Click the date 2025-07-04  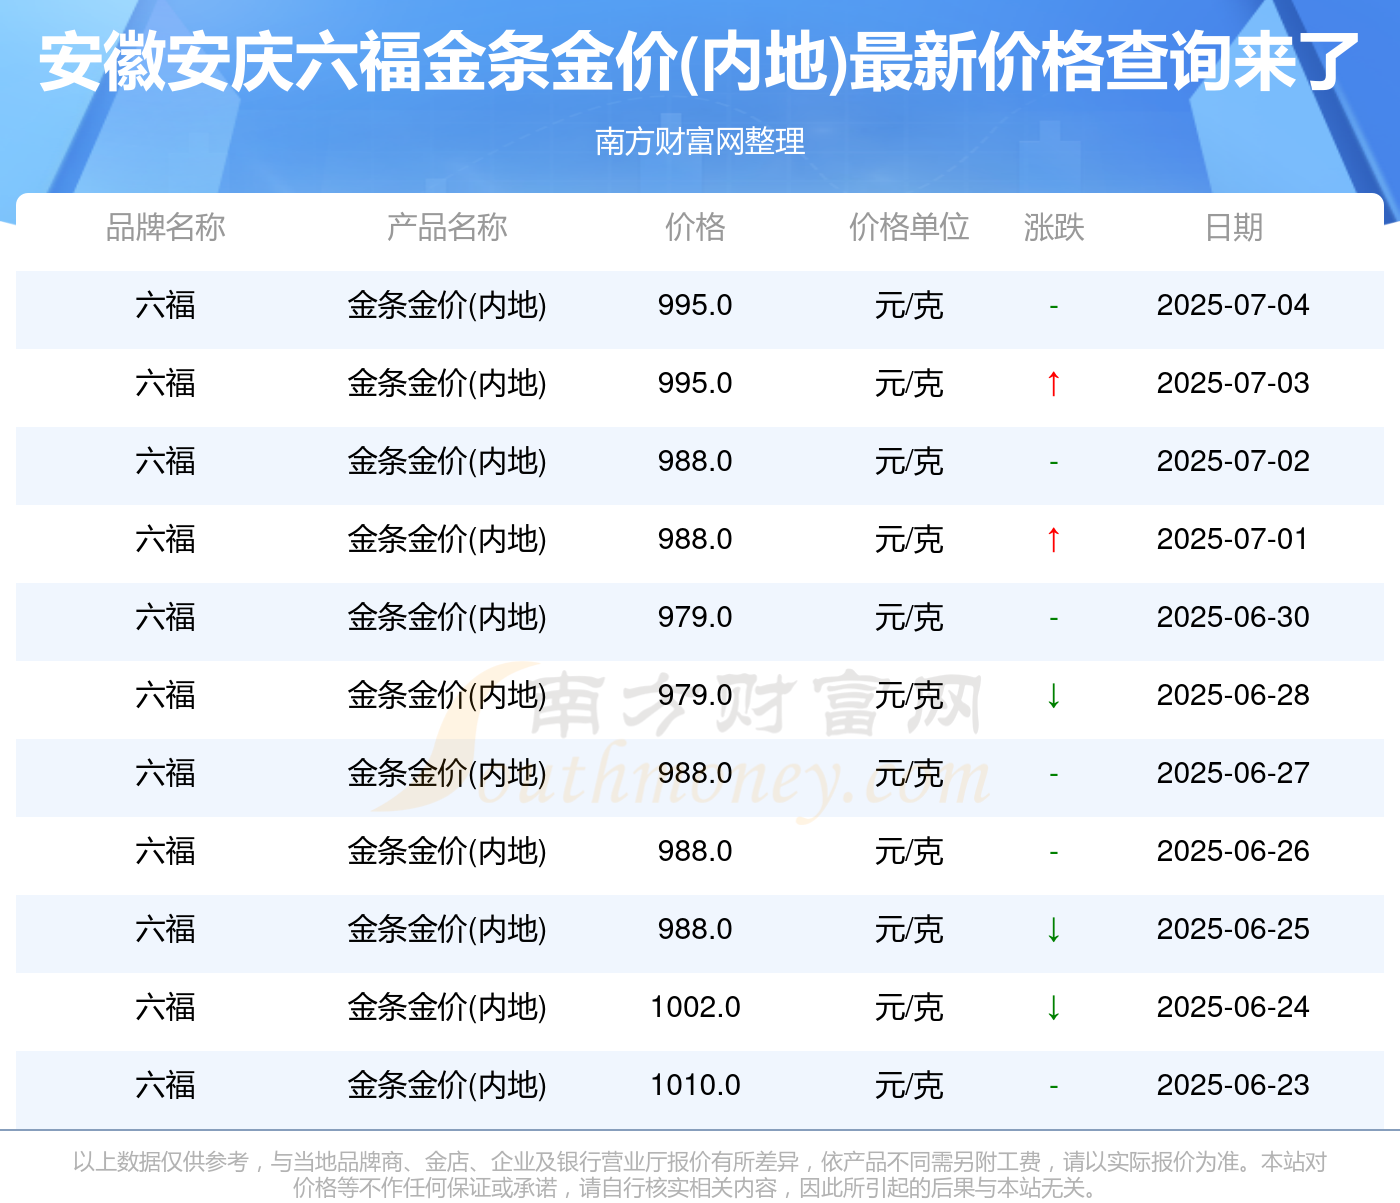click(1233, 305)
